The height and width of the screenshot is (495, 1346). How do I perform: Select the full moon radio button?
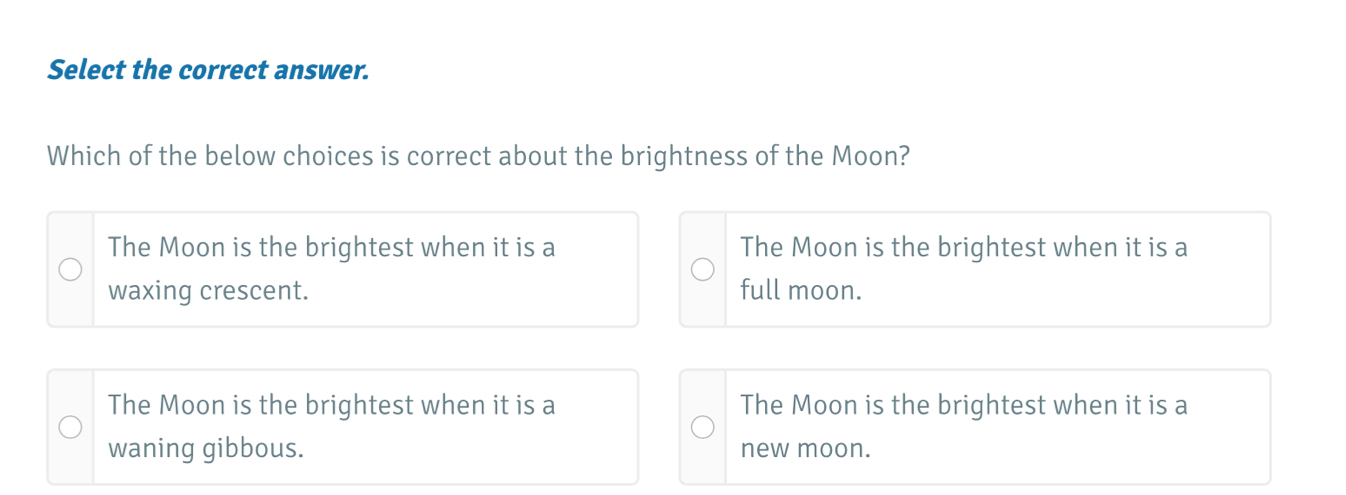[x=703, y=270]
